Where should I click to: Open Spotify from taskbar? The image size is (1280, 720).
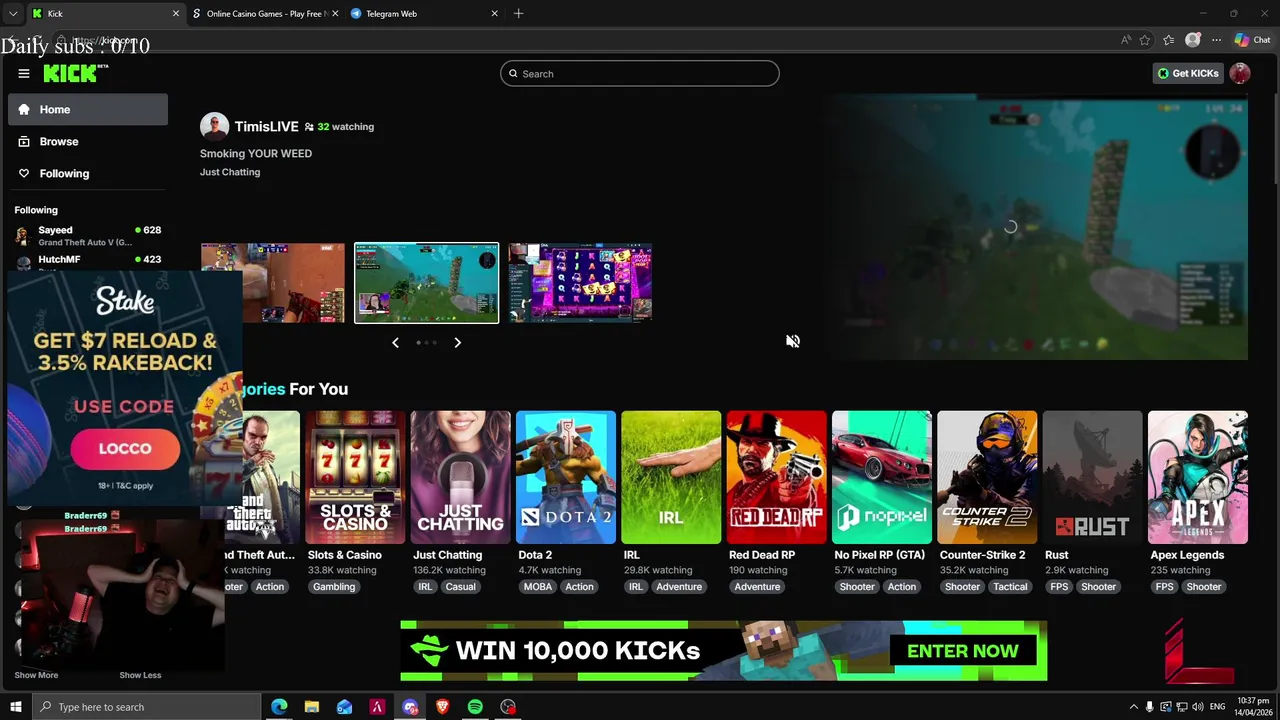pos(475,707)
